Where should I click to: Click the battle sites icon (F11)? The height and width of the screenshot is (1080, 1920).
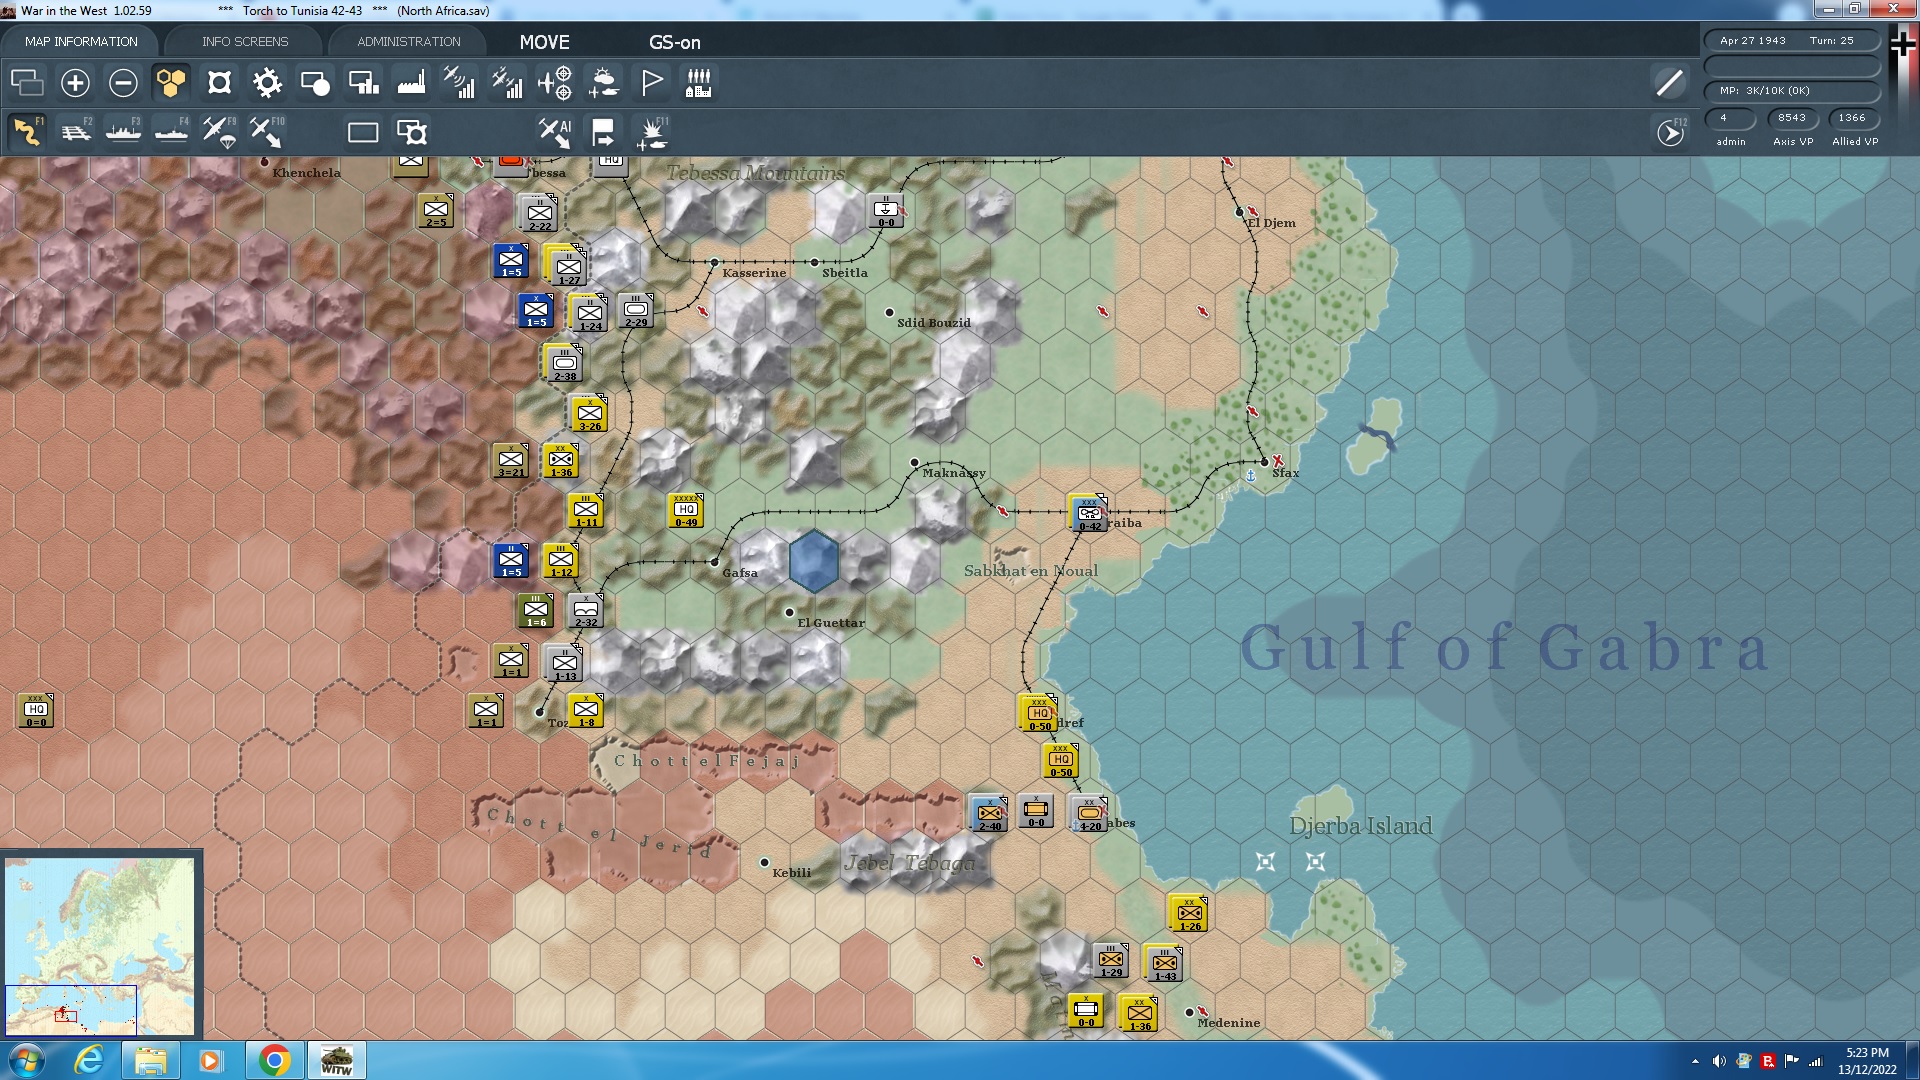click(652, 132)
